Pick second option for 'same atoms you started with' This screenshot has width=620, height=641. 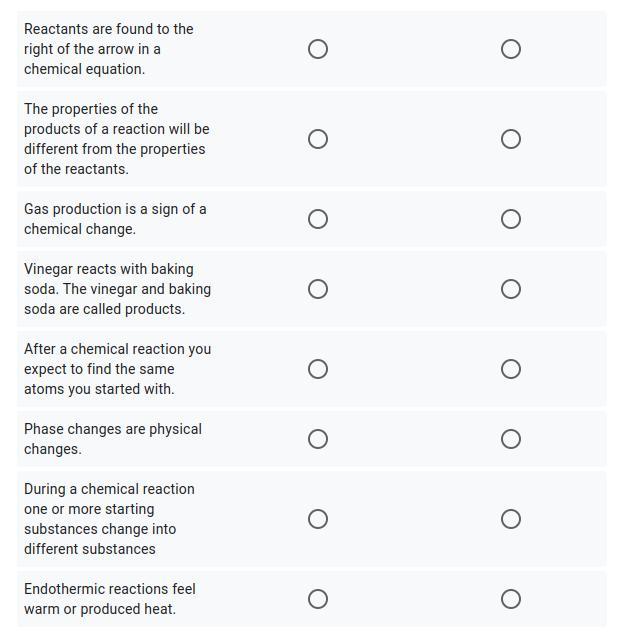point(510,369)
